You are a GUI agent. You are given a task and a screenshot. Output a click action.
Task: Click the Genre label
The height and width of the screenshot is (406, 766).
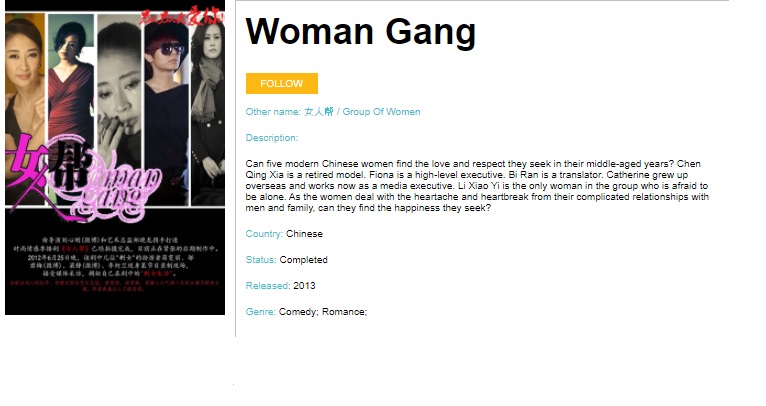(261, 312)
